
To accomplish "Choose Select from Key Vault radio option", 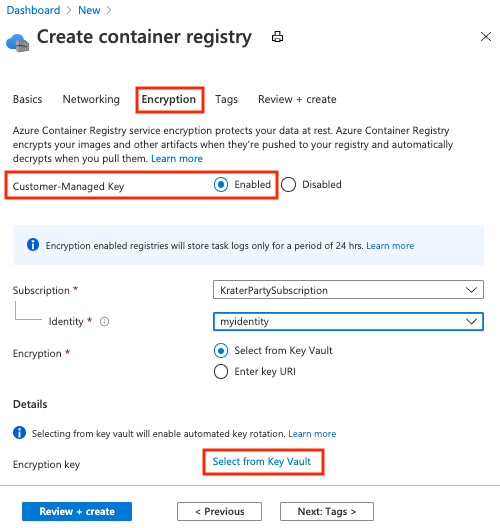I will click(x=221, y=351).
